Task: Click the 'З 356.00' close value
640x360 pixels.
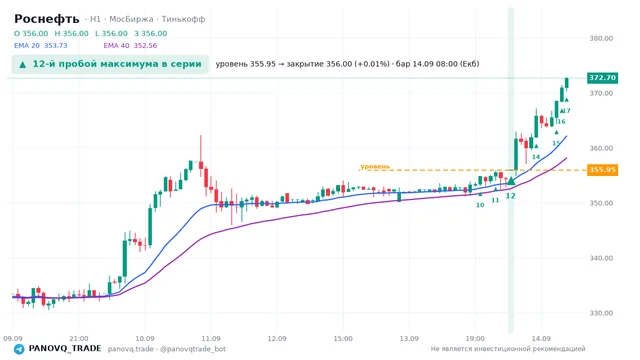Action: (151, 33)
